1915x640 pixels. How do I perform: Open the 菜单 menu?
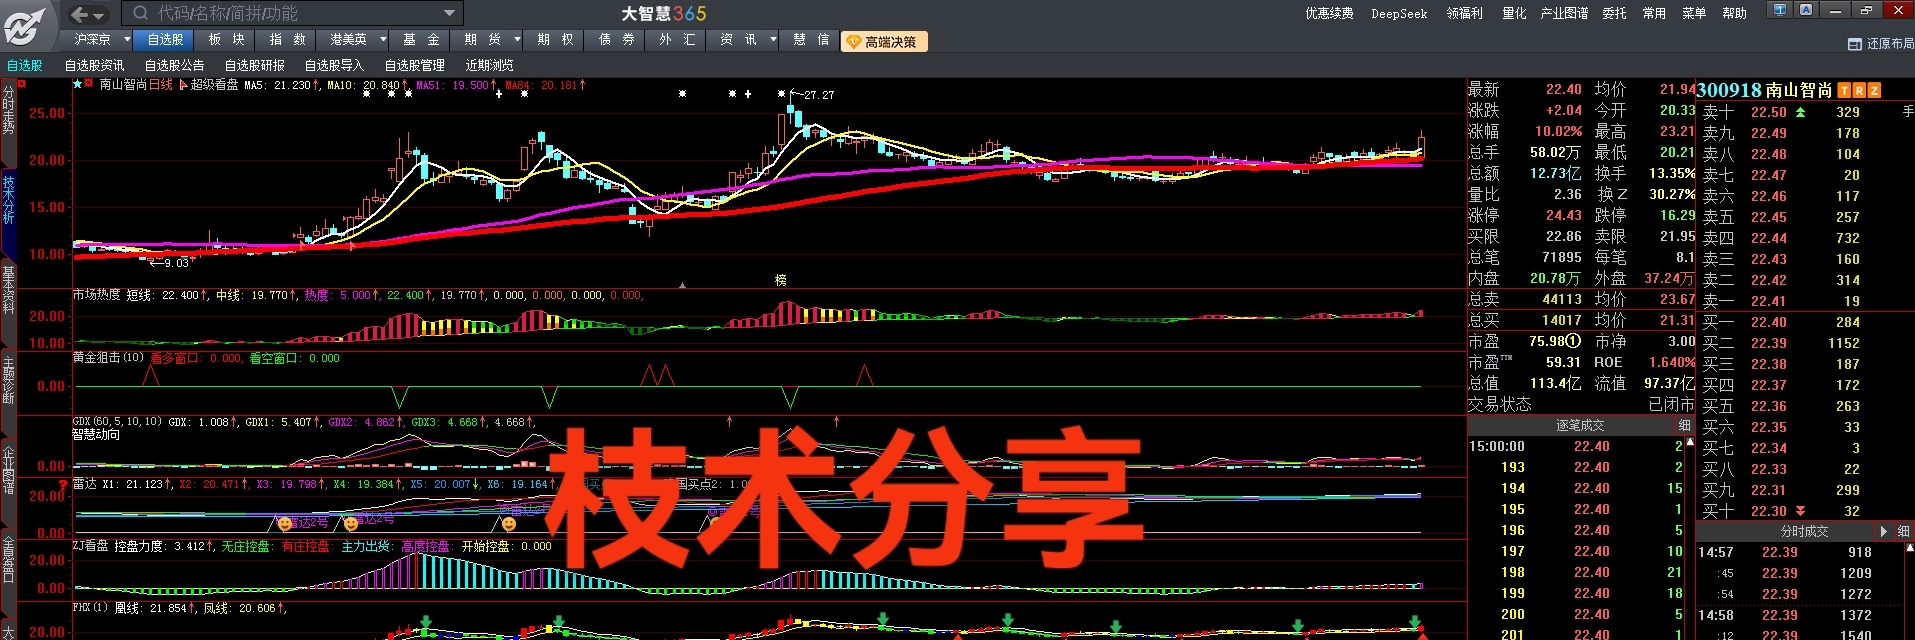pos(1694,13)
